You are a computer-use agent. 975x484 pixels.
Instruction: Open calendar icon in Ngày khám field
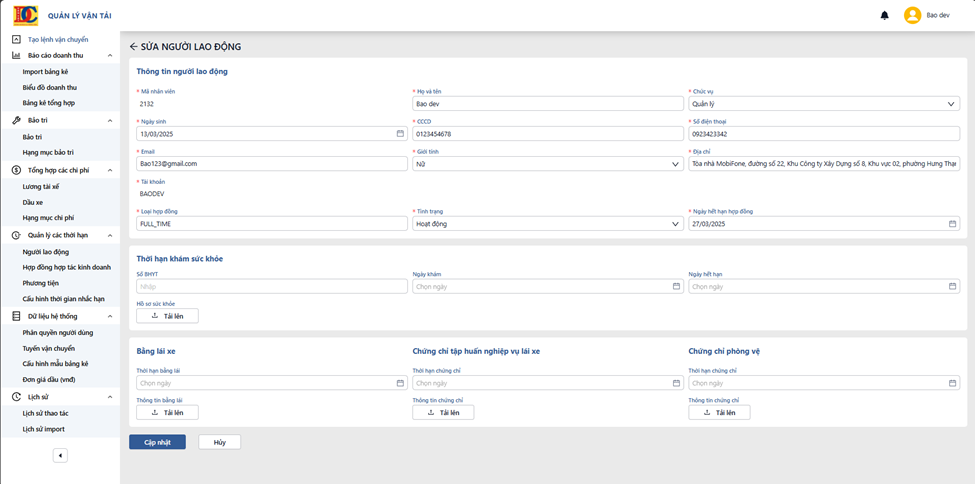click(x=676, y=287)
